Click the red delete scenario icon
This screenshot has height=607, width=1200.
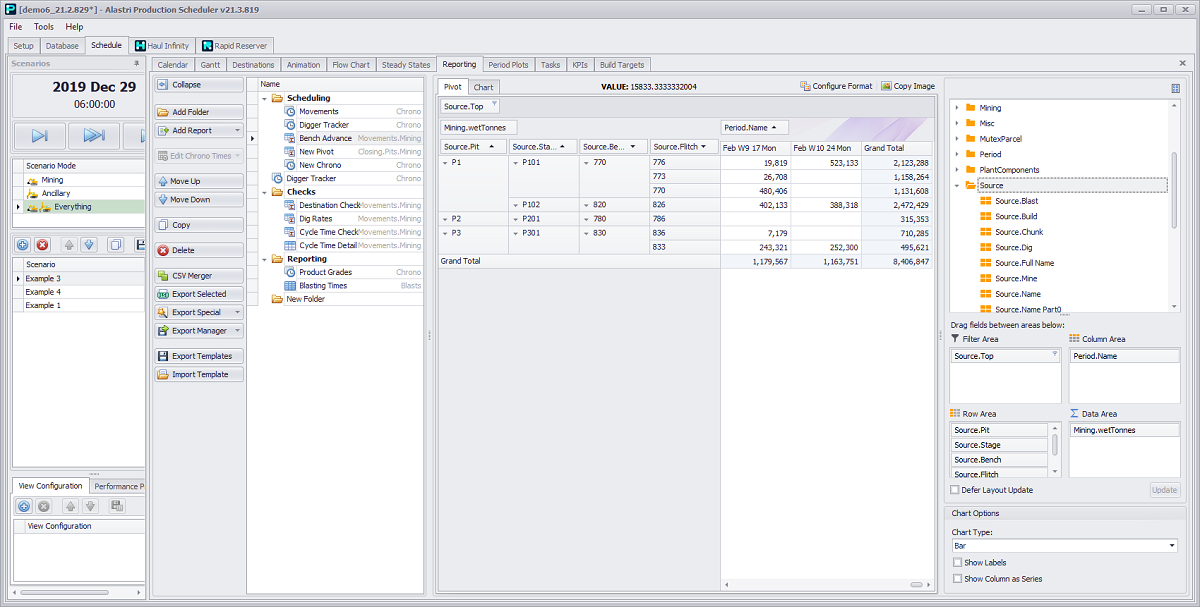[x=42, y=244]
